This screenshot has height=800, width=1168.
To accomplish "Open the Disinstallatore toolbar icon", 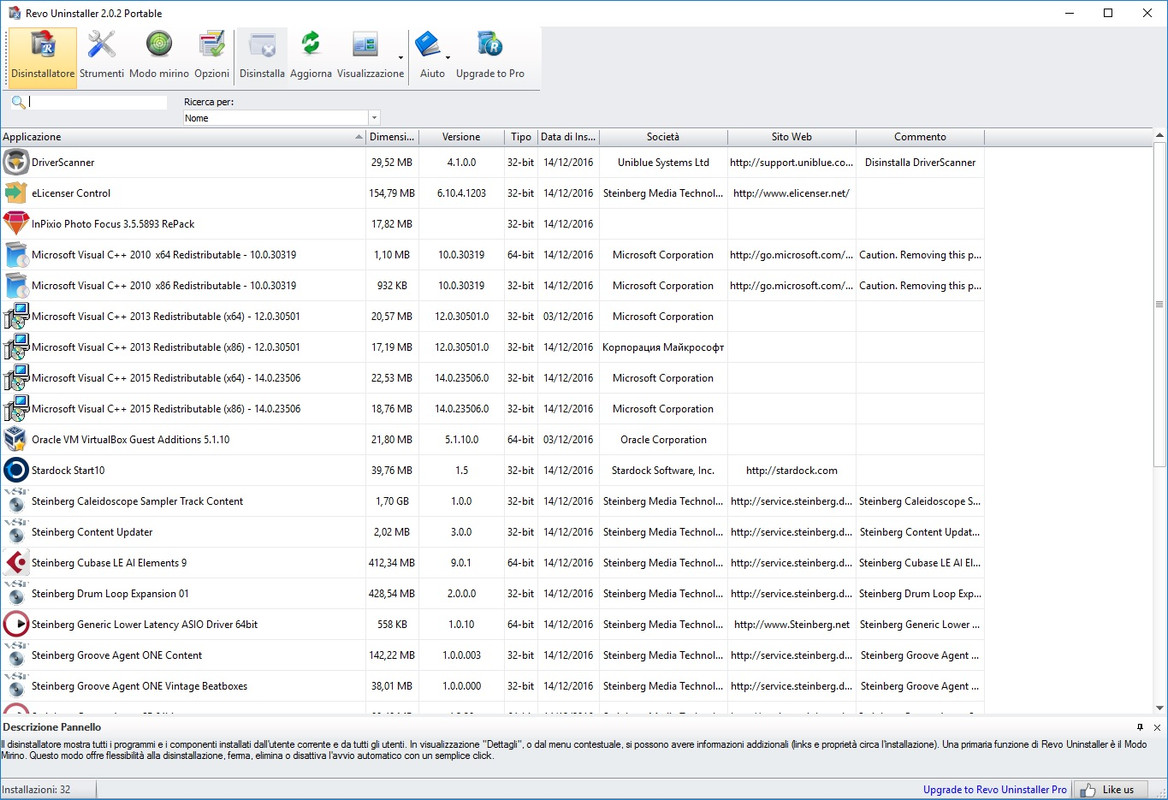I will pos(42,45).
